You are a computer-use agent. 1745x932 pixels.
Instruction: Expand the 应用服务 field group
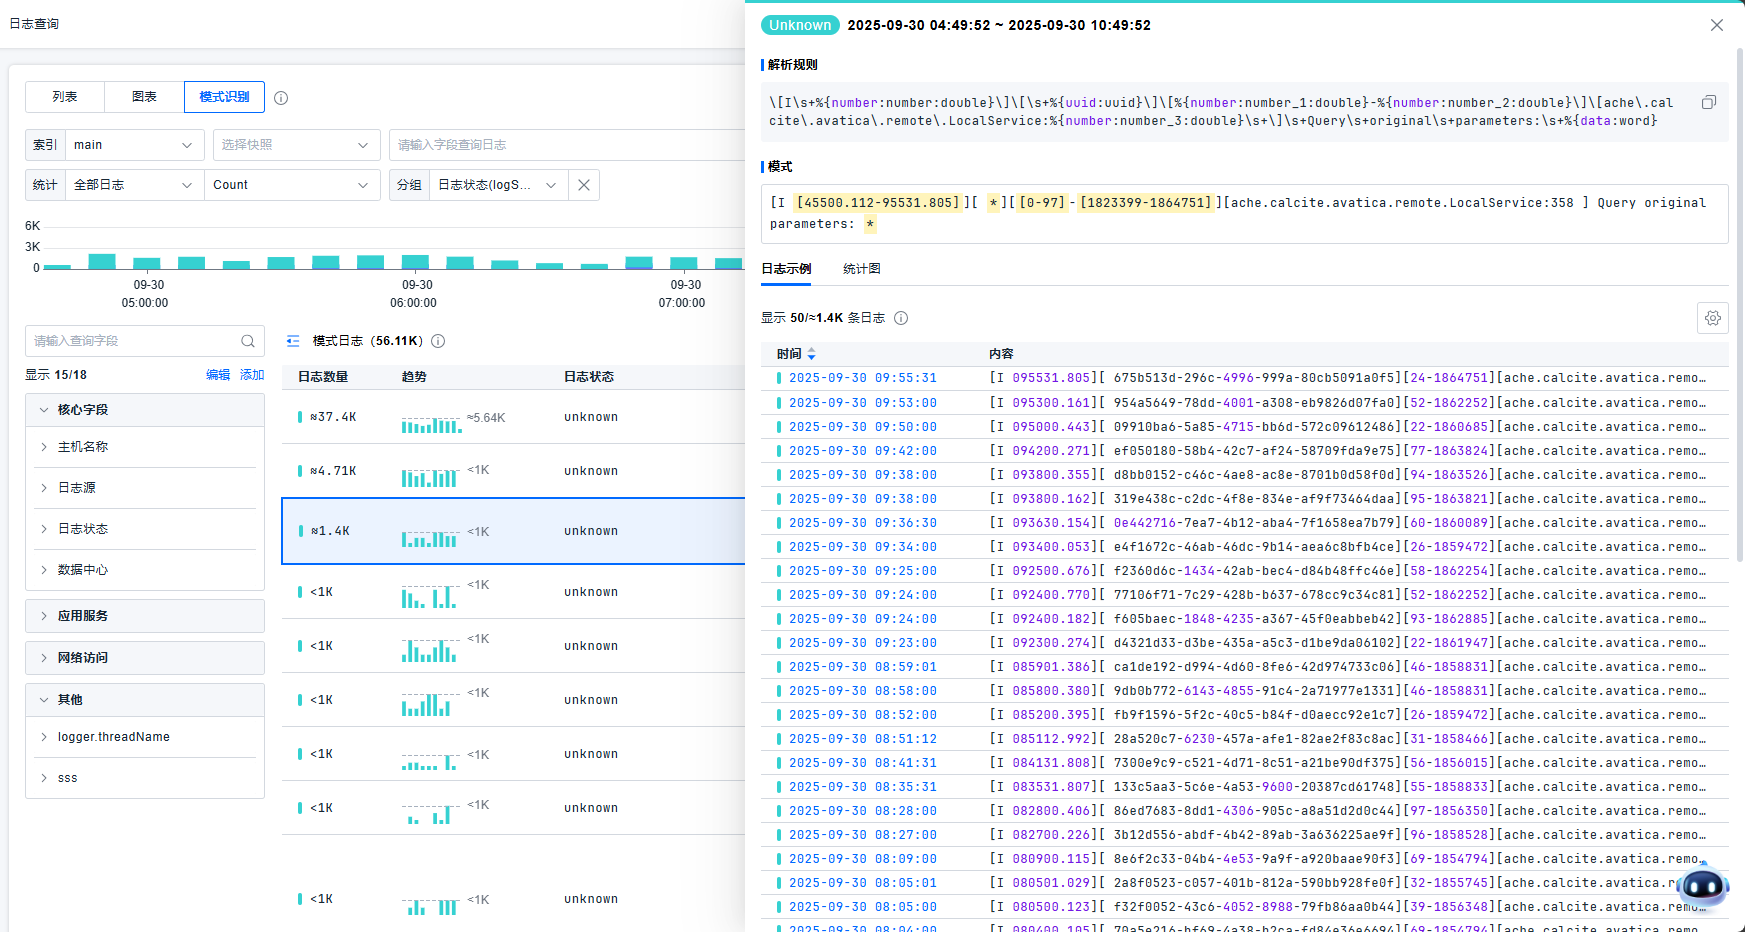click(x=83, y=616)
